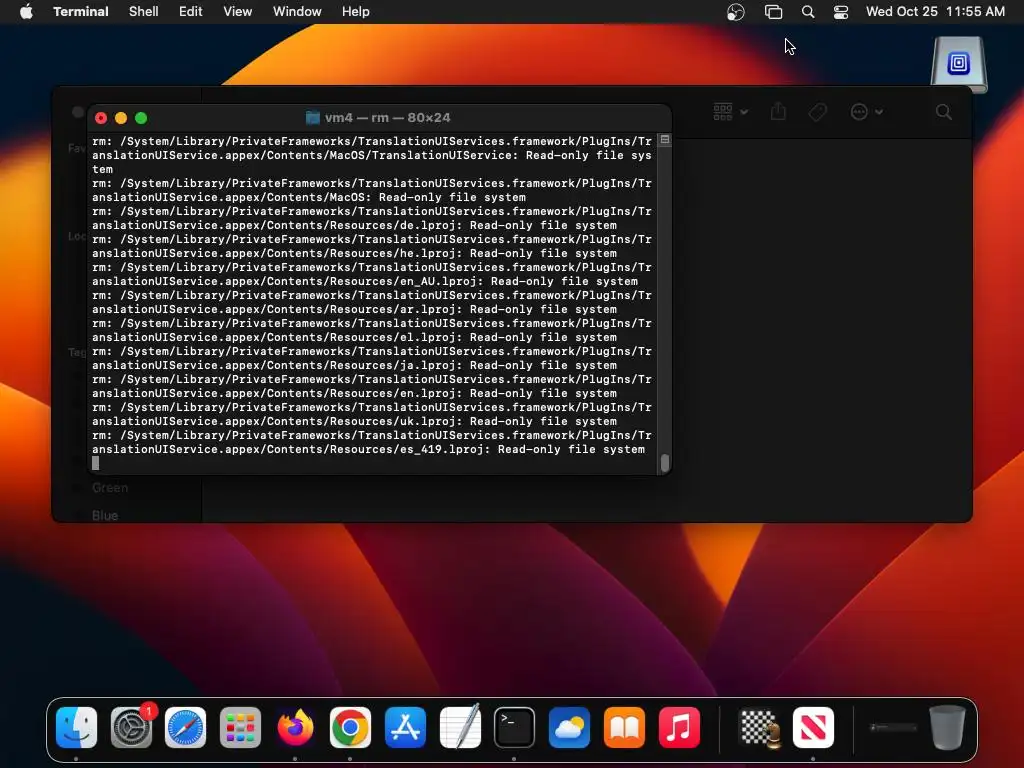
Task: Click the Terminal title 'vm4 — rm — 80×24'
Action: [x=387, y=118]
